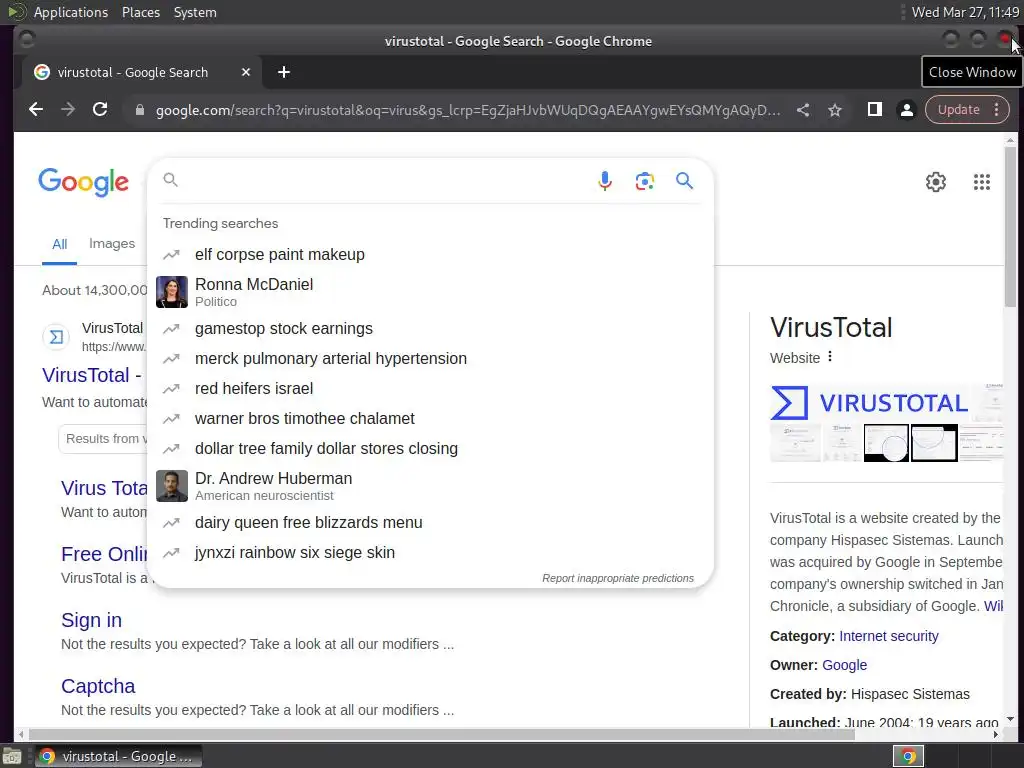Open the Sign in sitelink
The width and height of the screenshot is (1024, 768).
pos(91,620)
